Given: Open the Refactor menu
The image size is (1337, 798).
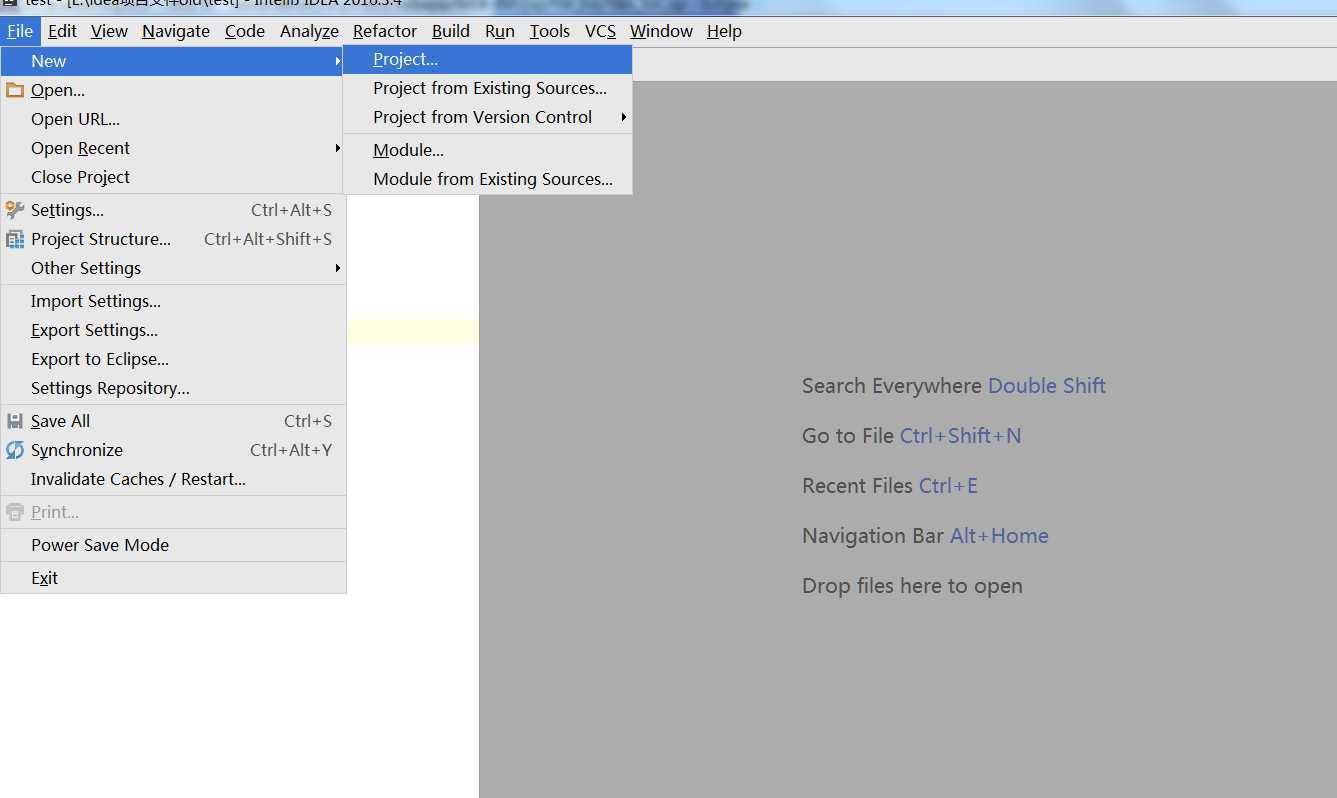Looking at the screenshot, I should pyautogui.click(x=385, y=31).
